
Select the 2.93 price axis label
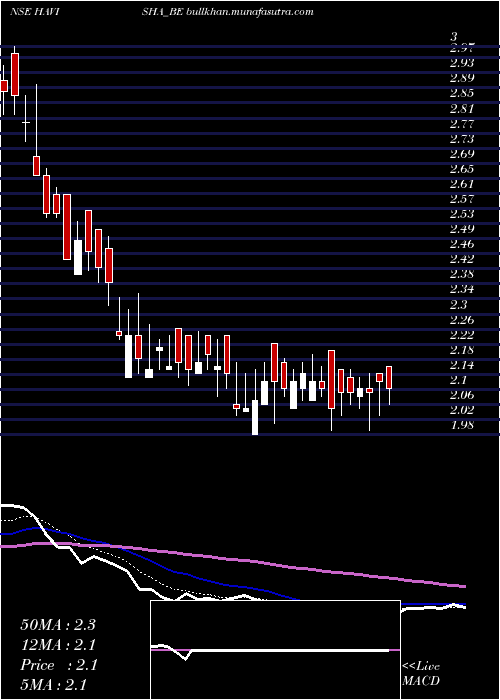pyautogui.click(x=462, y=62)
